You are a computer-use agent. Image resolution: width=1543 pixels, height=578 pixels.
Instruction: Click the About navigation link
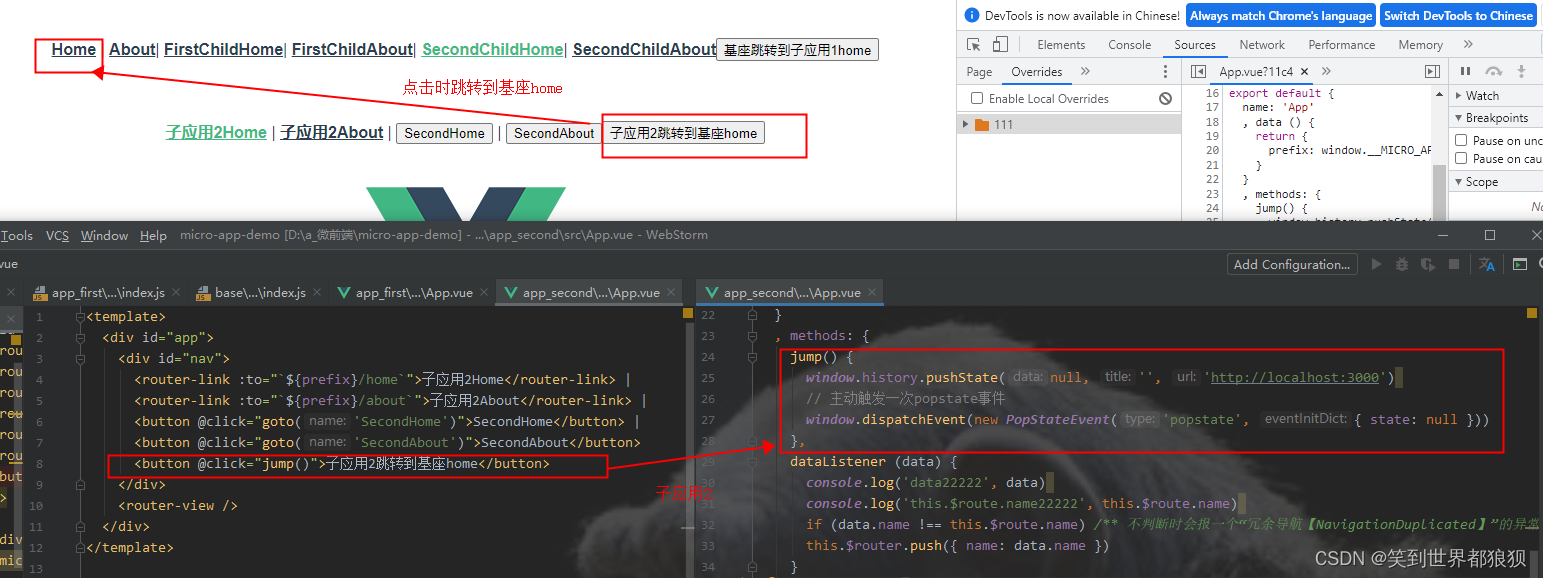pyautogui.click(x=132, y=49)
